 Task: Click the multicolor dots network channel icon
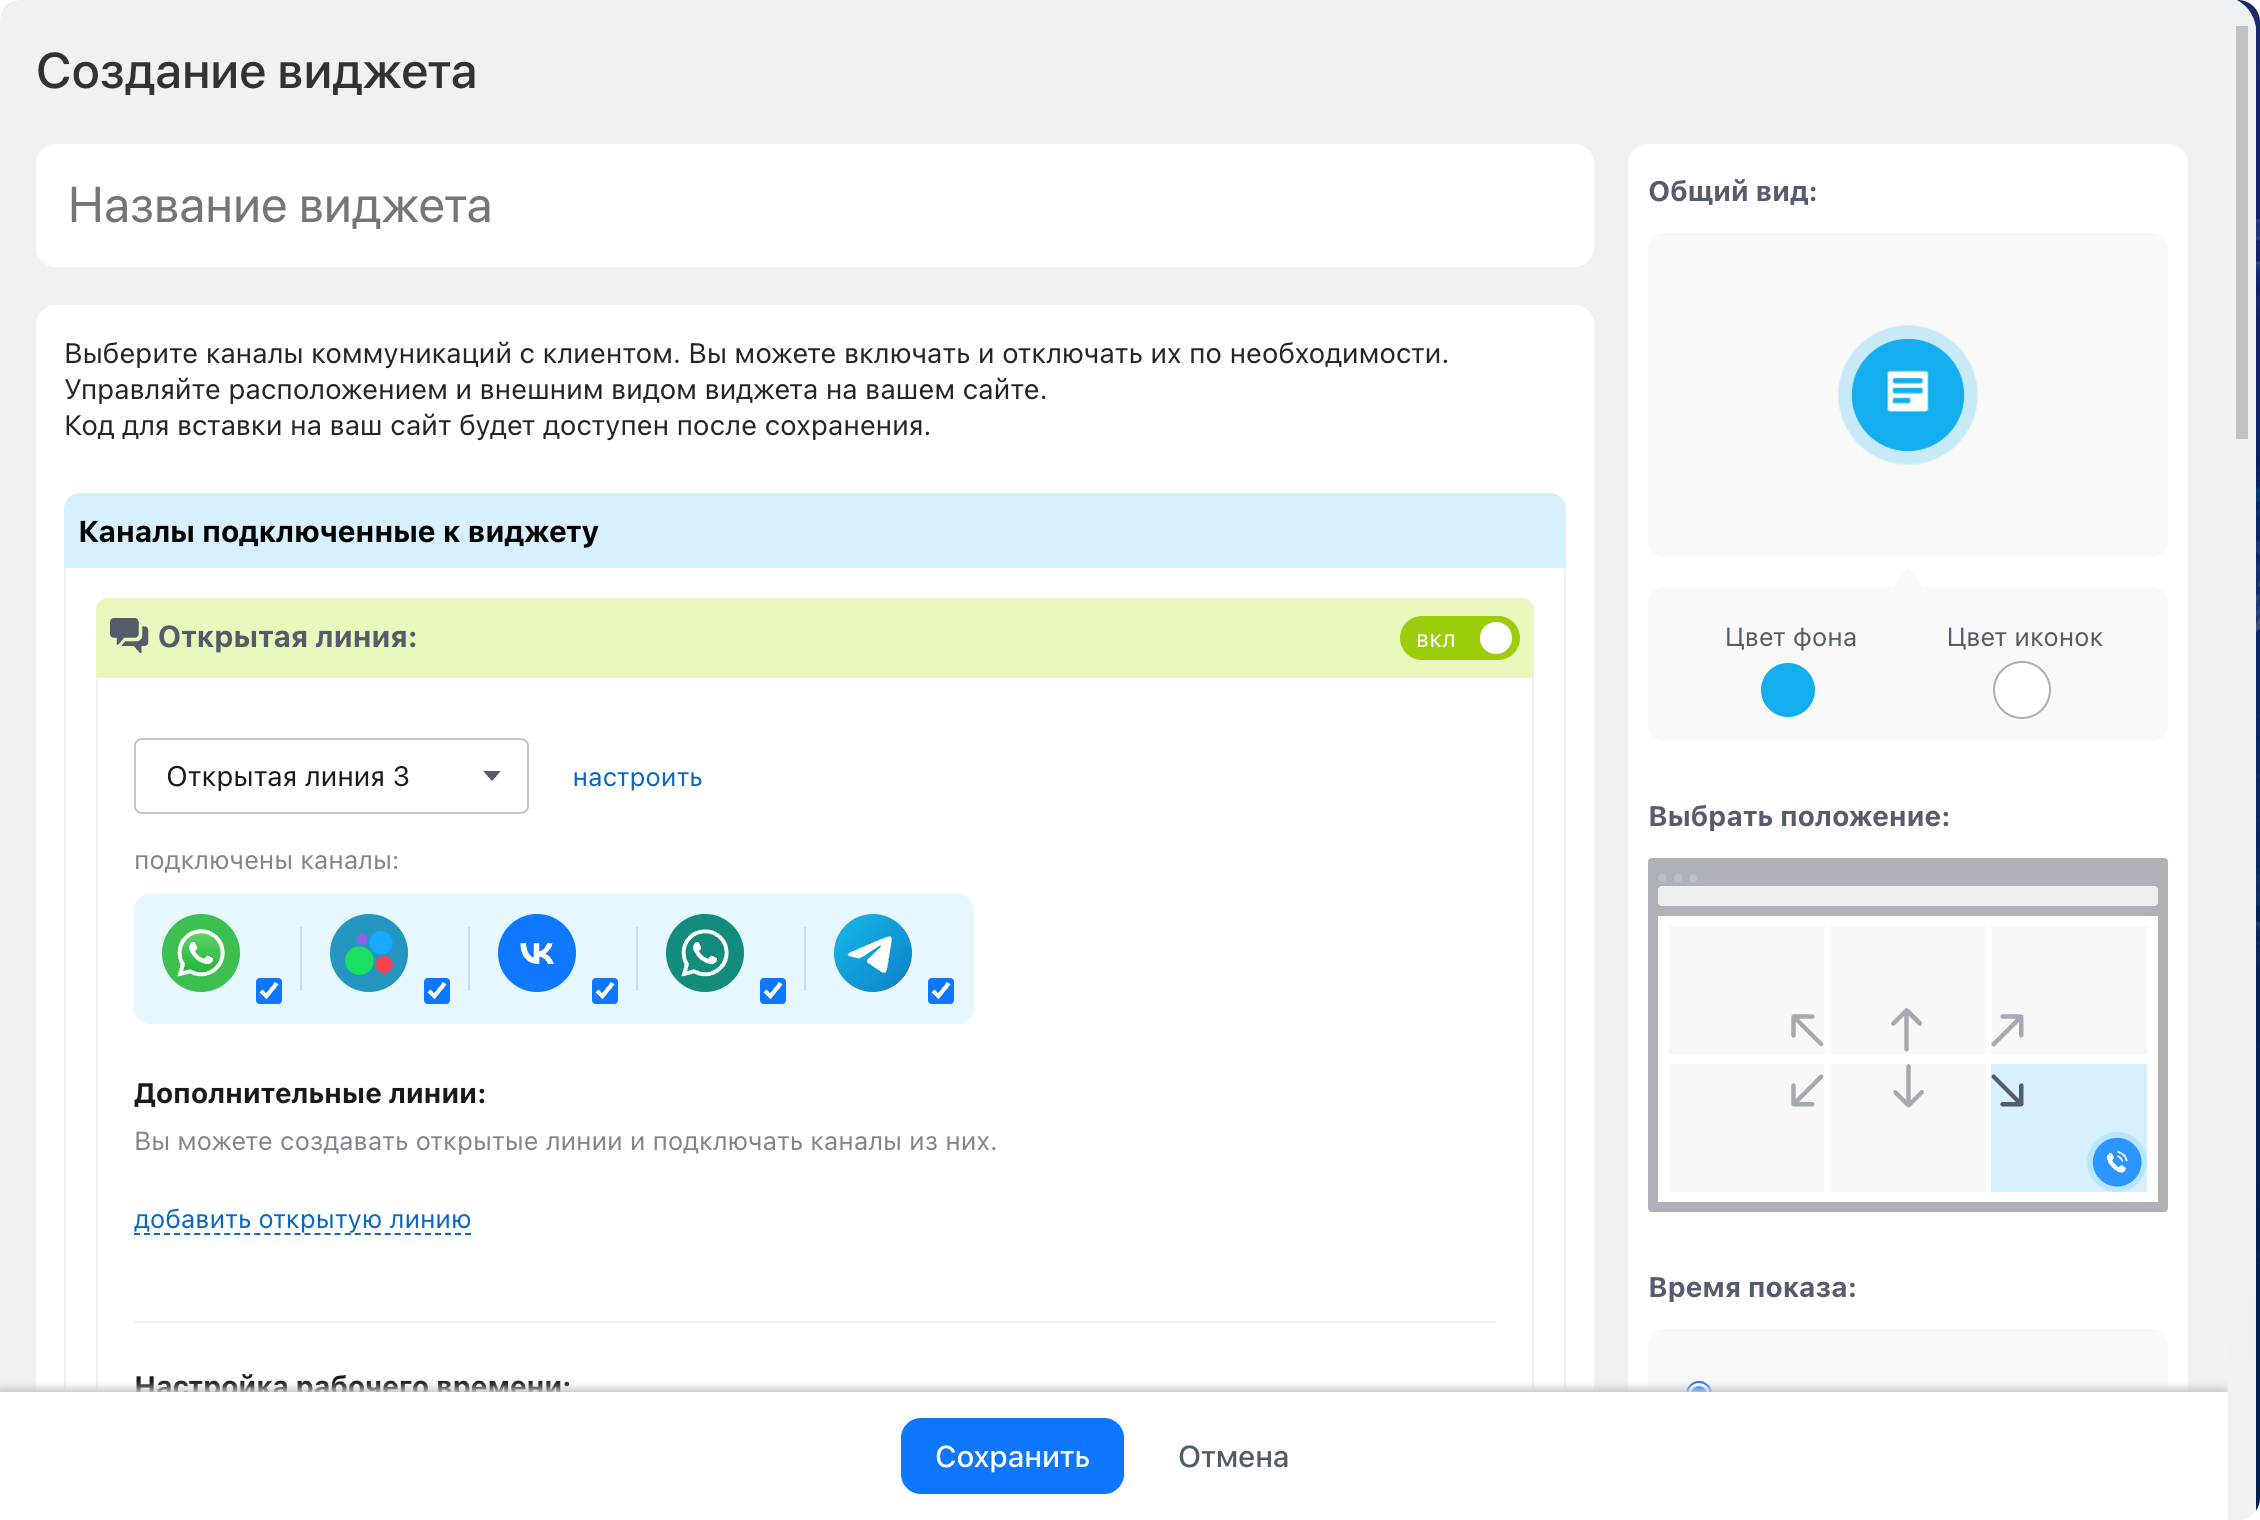369,953
